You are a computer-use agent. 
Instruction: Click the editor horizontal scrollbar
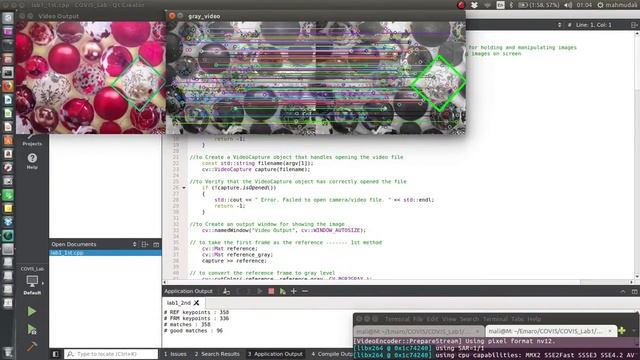[398, 282]
